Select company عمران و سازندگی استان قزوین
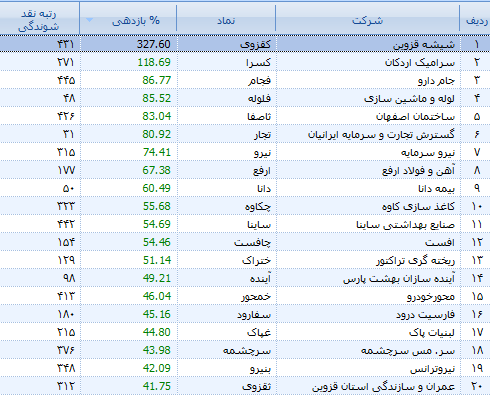 pyautogui.click(x=383, y=386)
